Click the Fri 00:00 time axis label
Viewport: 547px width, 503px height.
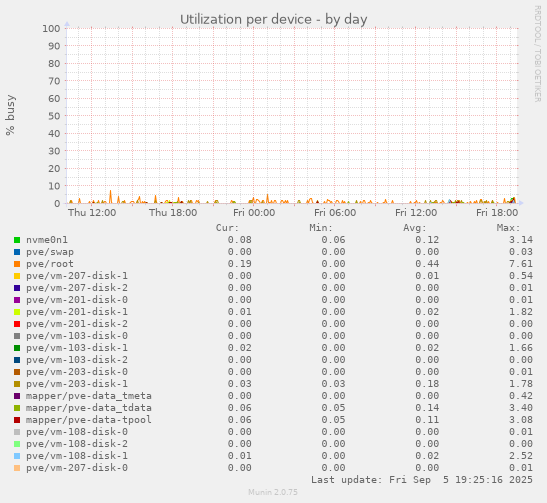tap(254, 212)
